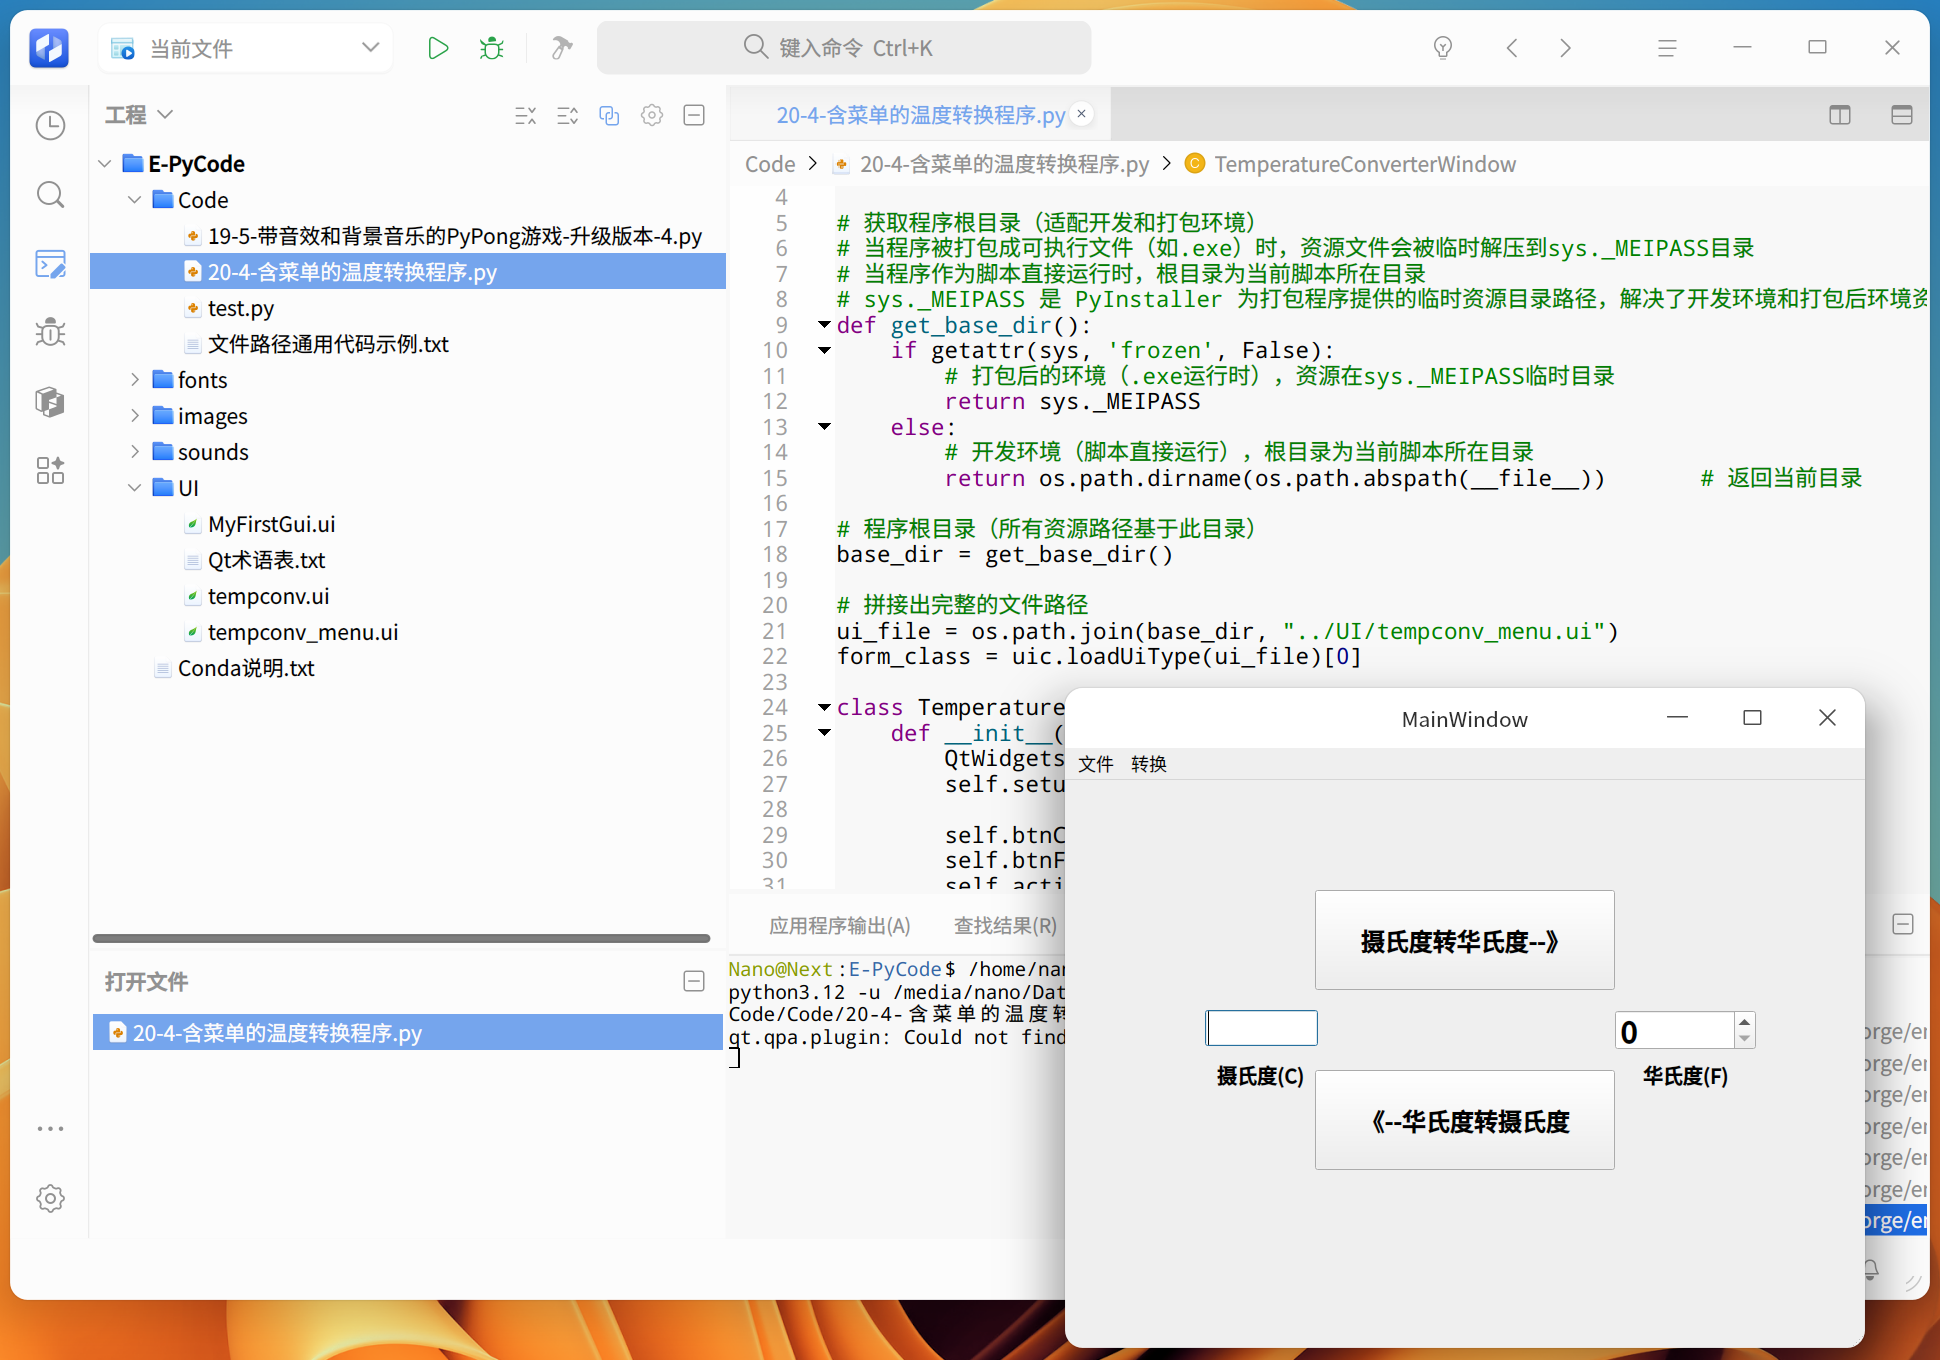
Task: Click the three-dots more sidebar icon
Action: point(50,1129)
